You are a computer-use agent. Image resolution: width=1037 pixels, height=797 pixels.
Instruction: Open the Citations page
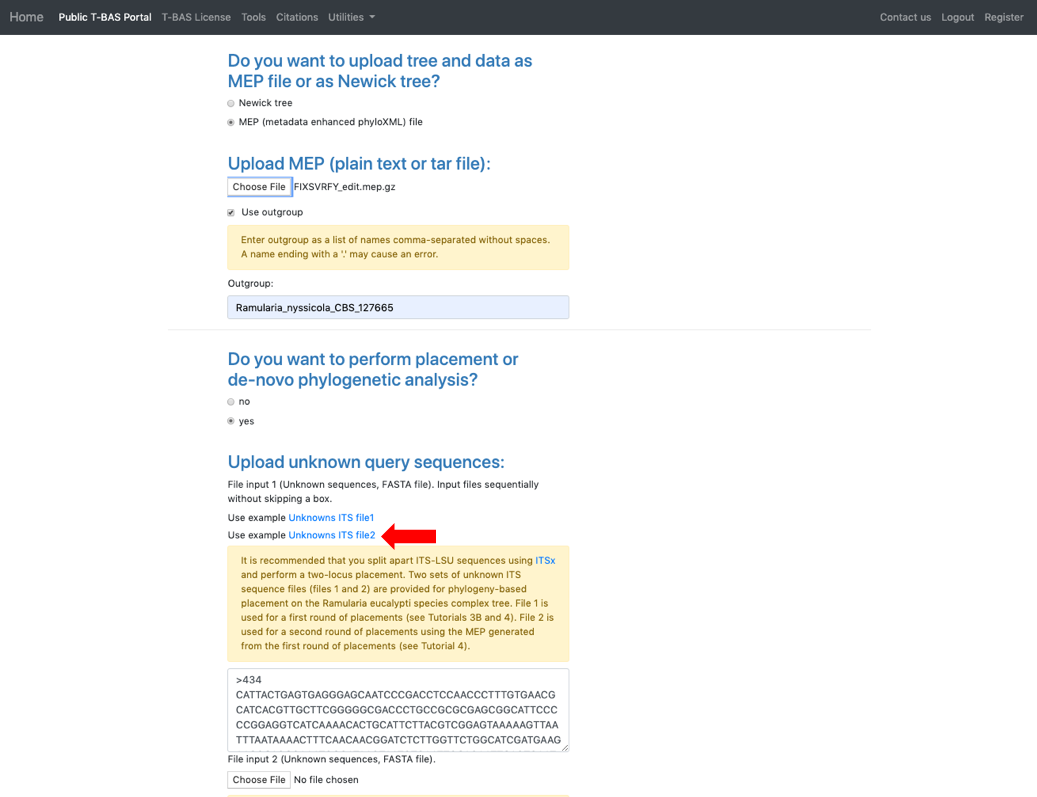[297, 17]
